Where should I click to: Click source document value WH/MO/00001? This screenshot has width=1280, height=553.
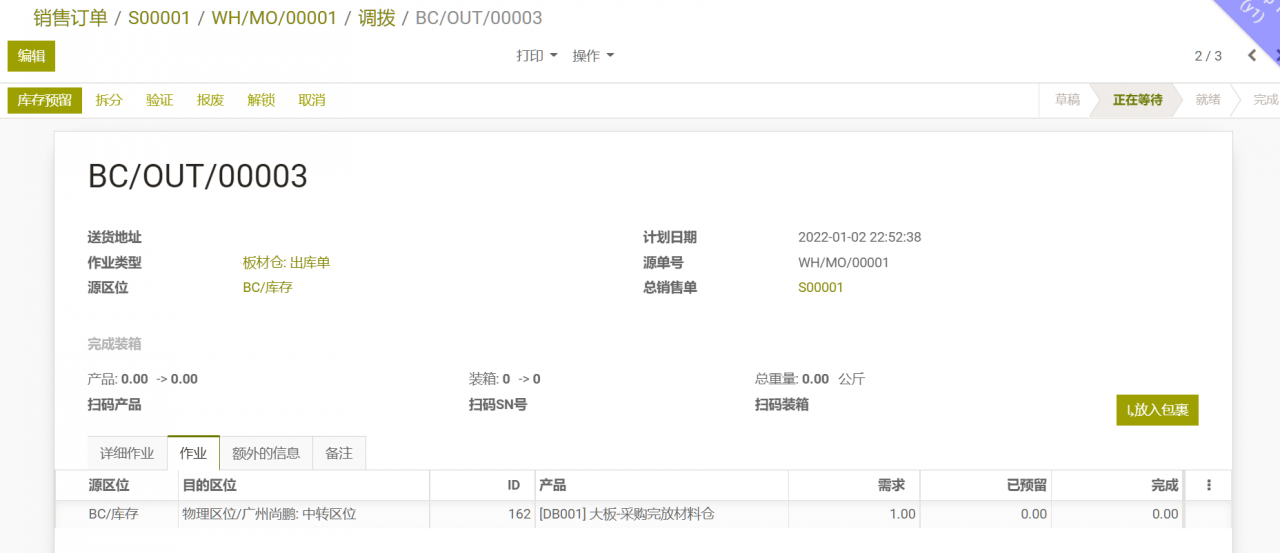click(x=843, y=263)
